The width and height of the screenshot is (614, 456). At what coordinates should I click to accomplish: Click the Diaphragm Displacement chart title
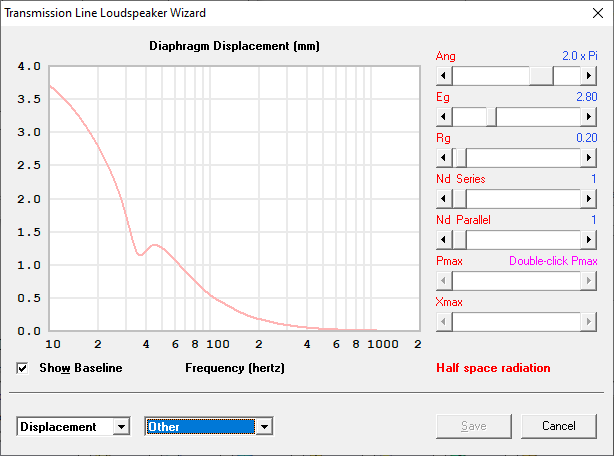[x=234, y=46]
